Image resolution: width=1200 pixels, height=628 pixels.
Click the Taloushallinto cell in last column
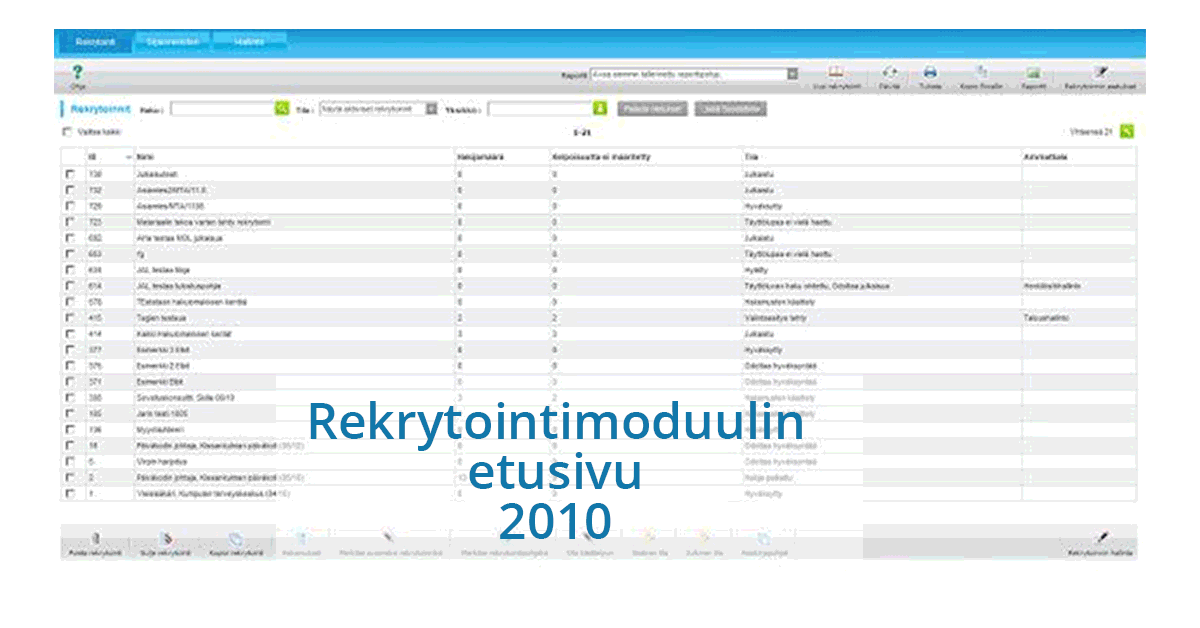pyautogui.click(x=1044, y=318)
